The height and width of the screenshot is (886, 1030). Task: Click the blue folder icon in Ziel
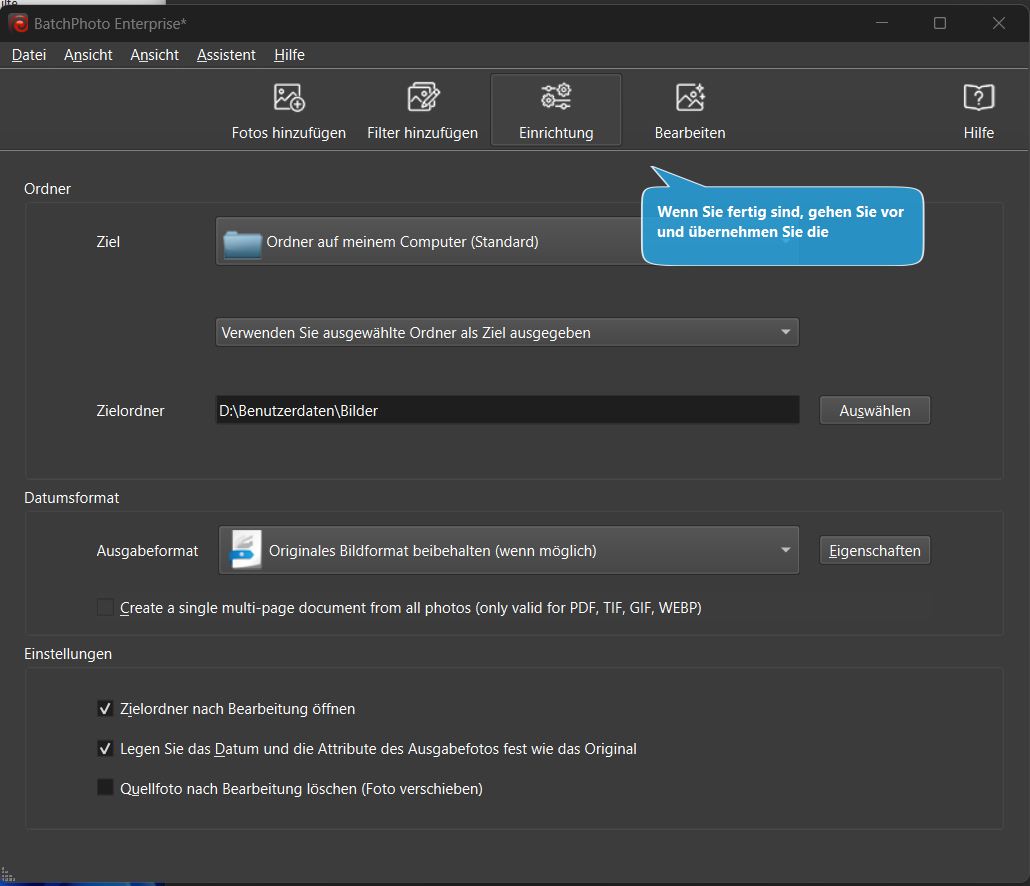242,243
